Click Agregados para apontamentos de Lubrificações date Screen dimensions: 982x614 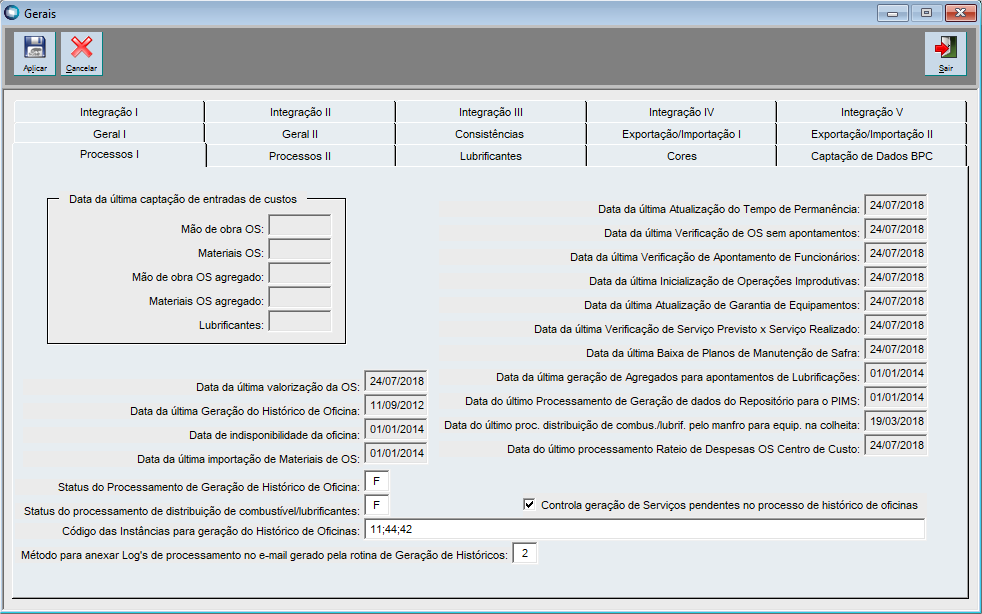(896, 373)
